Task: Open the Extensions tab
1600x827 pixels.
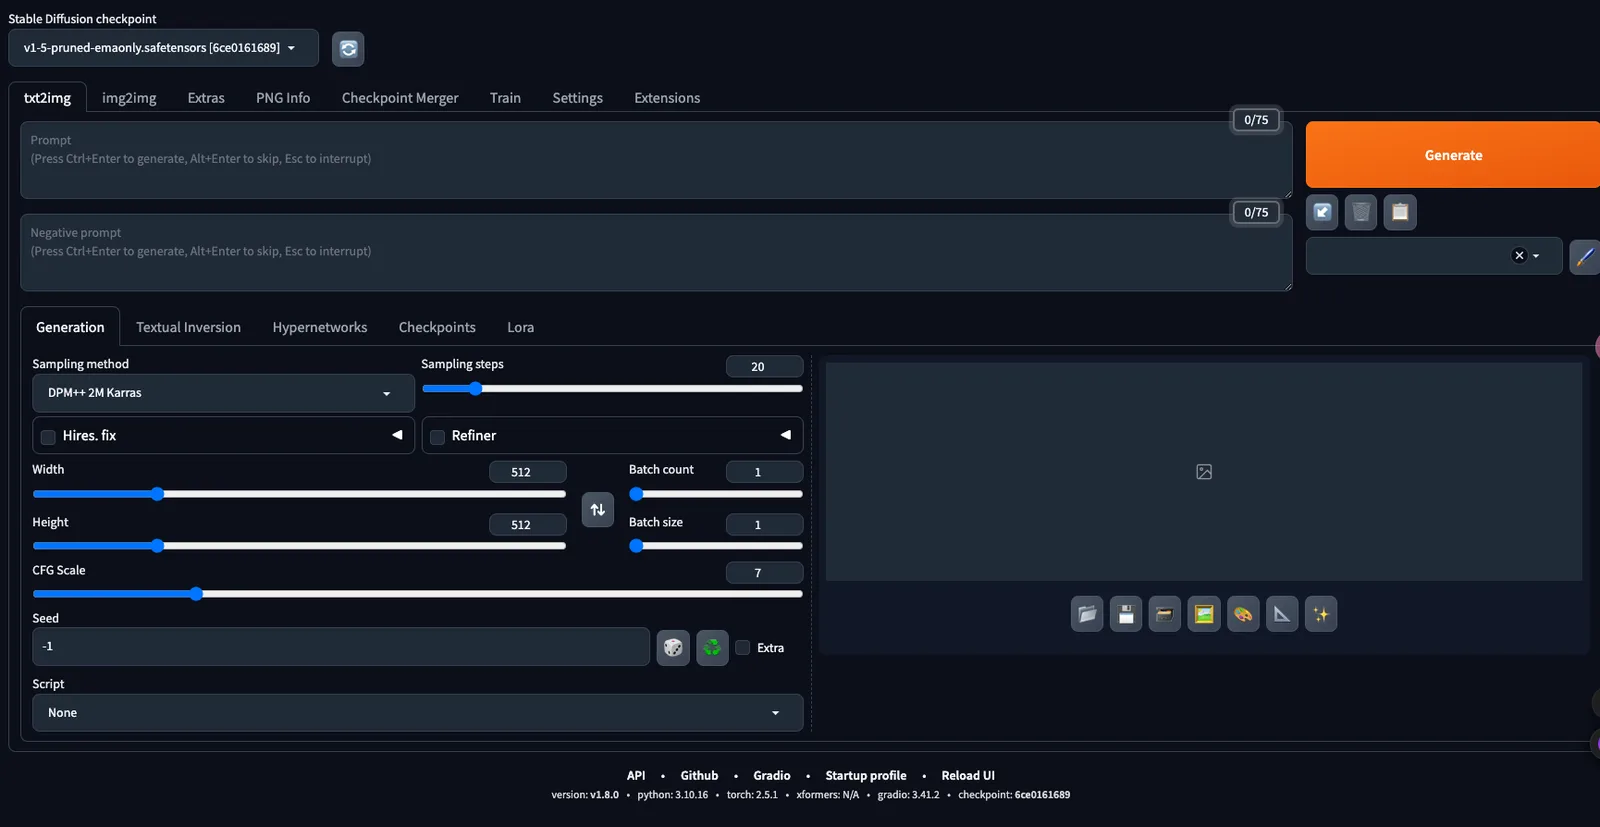Action: tap(667, 98)
